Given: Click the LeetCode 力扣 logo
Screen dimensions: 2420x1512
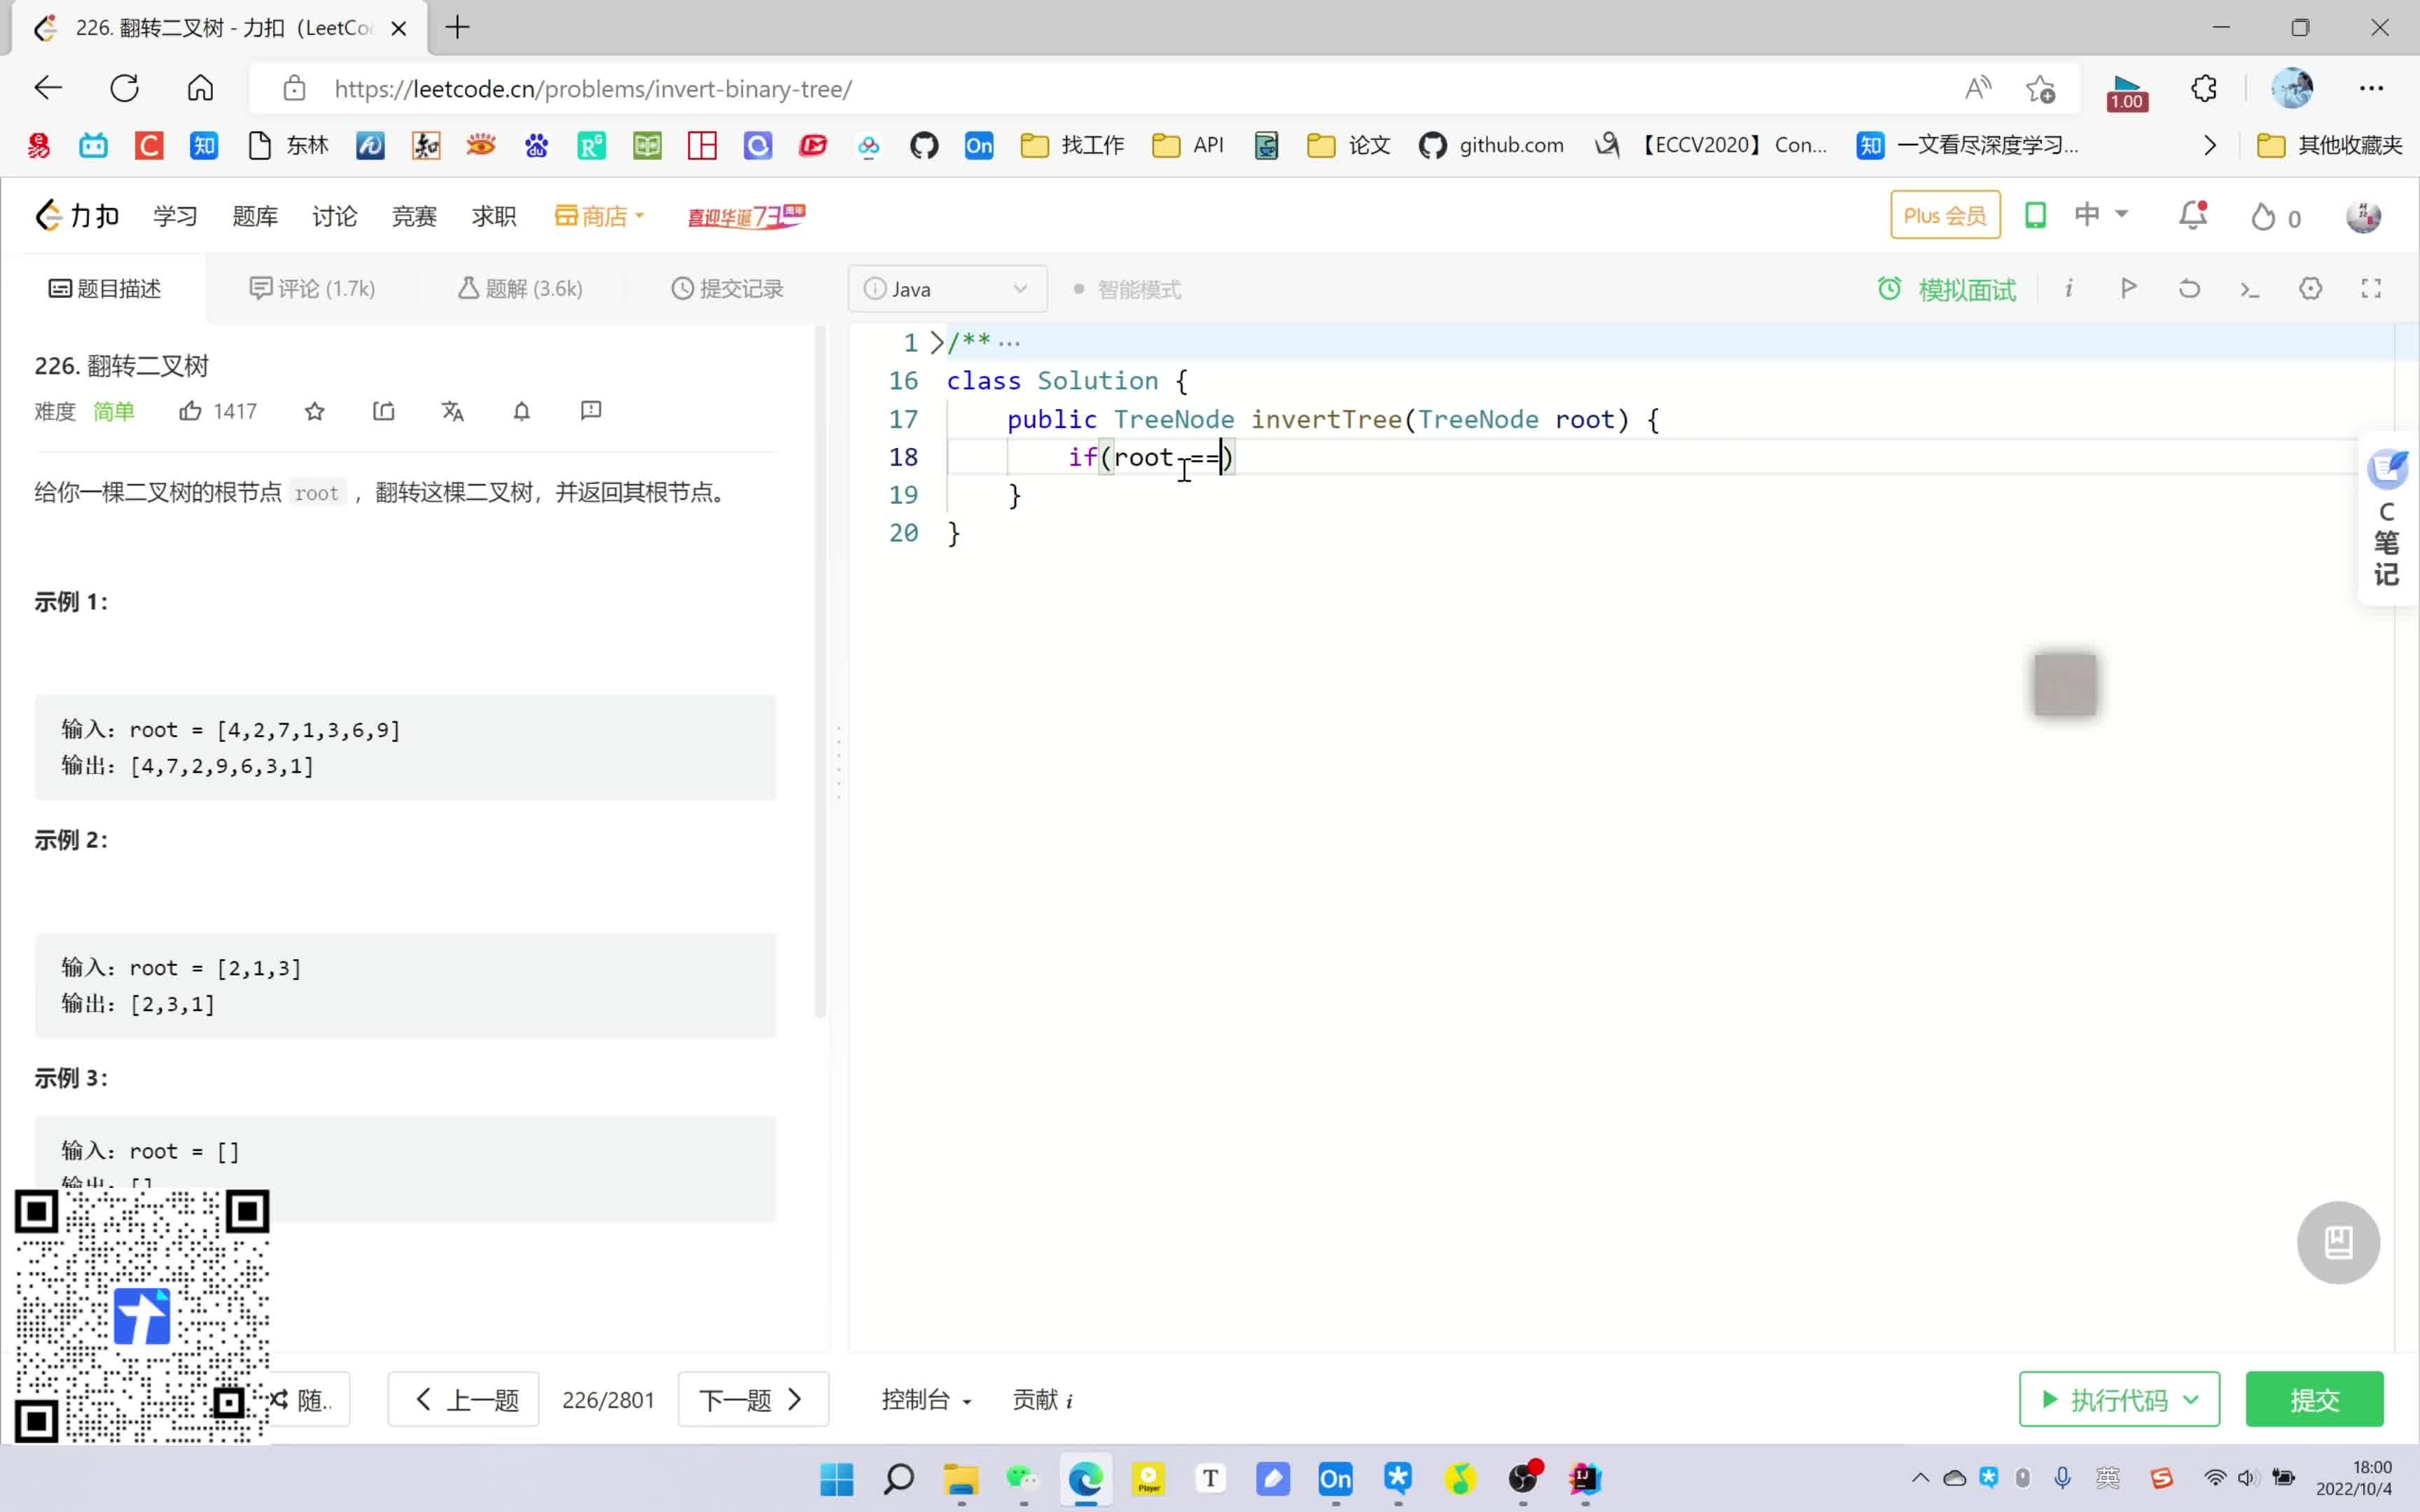Looking at the screenshot, I should coord(77,216).
